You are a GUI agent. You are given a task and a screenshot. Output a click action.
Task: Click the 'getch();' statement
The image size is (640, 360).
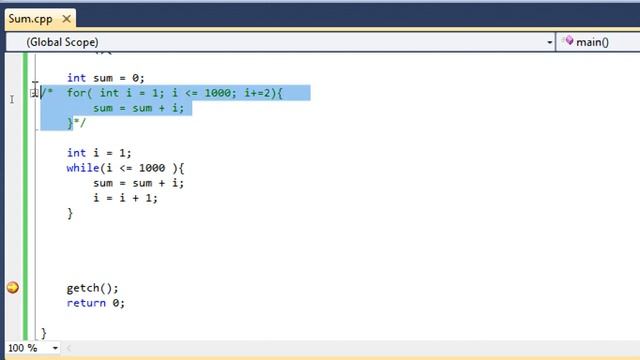(x=92, y=288)
